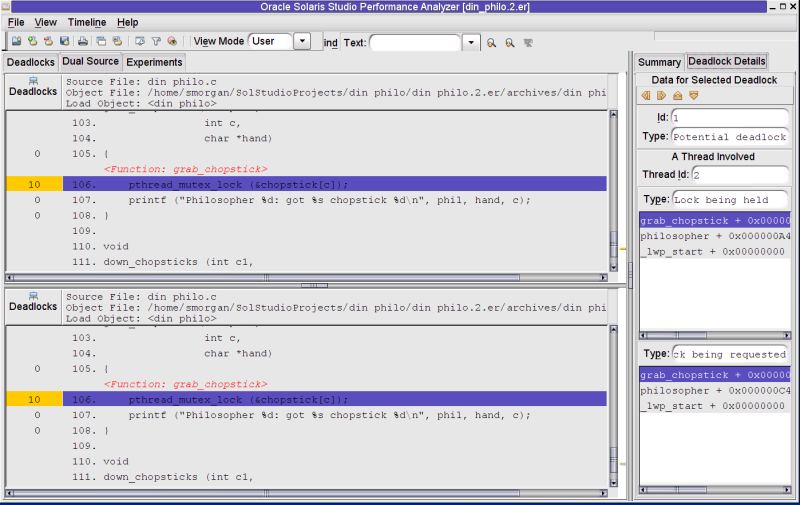Click line 107 printf in the upper source pane
The image size is (800, 505).
coord(335,200)
